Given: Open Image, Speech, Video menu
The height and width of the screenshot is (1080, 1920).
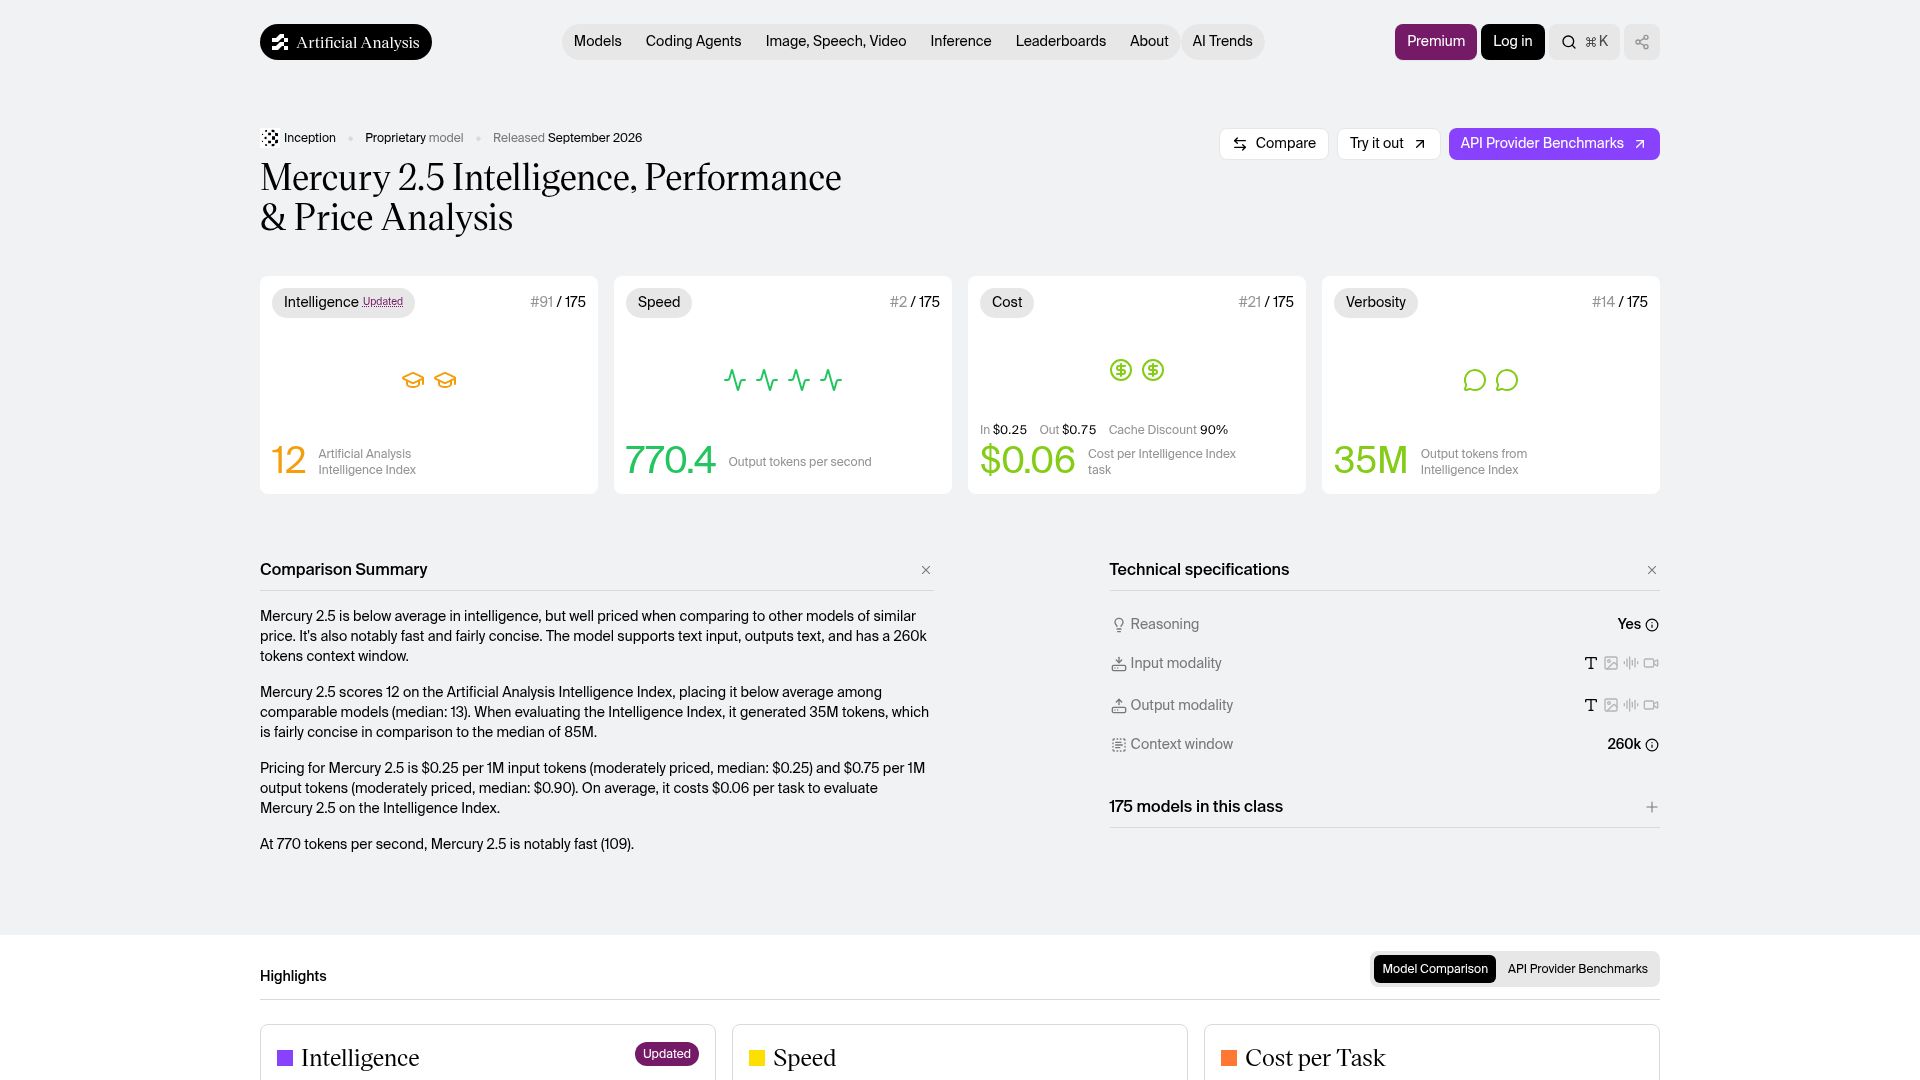Looking at the screenshot, I should [836, 42].
